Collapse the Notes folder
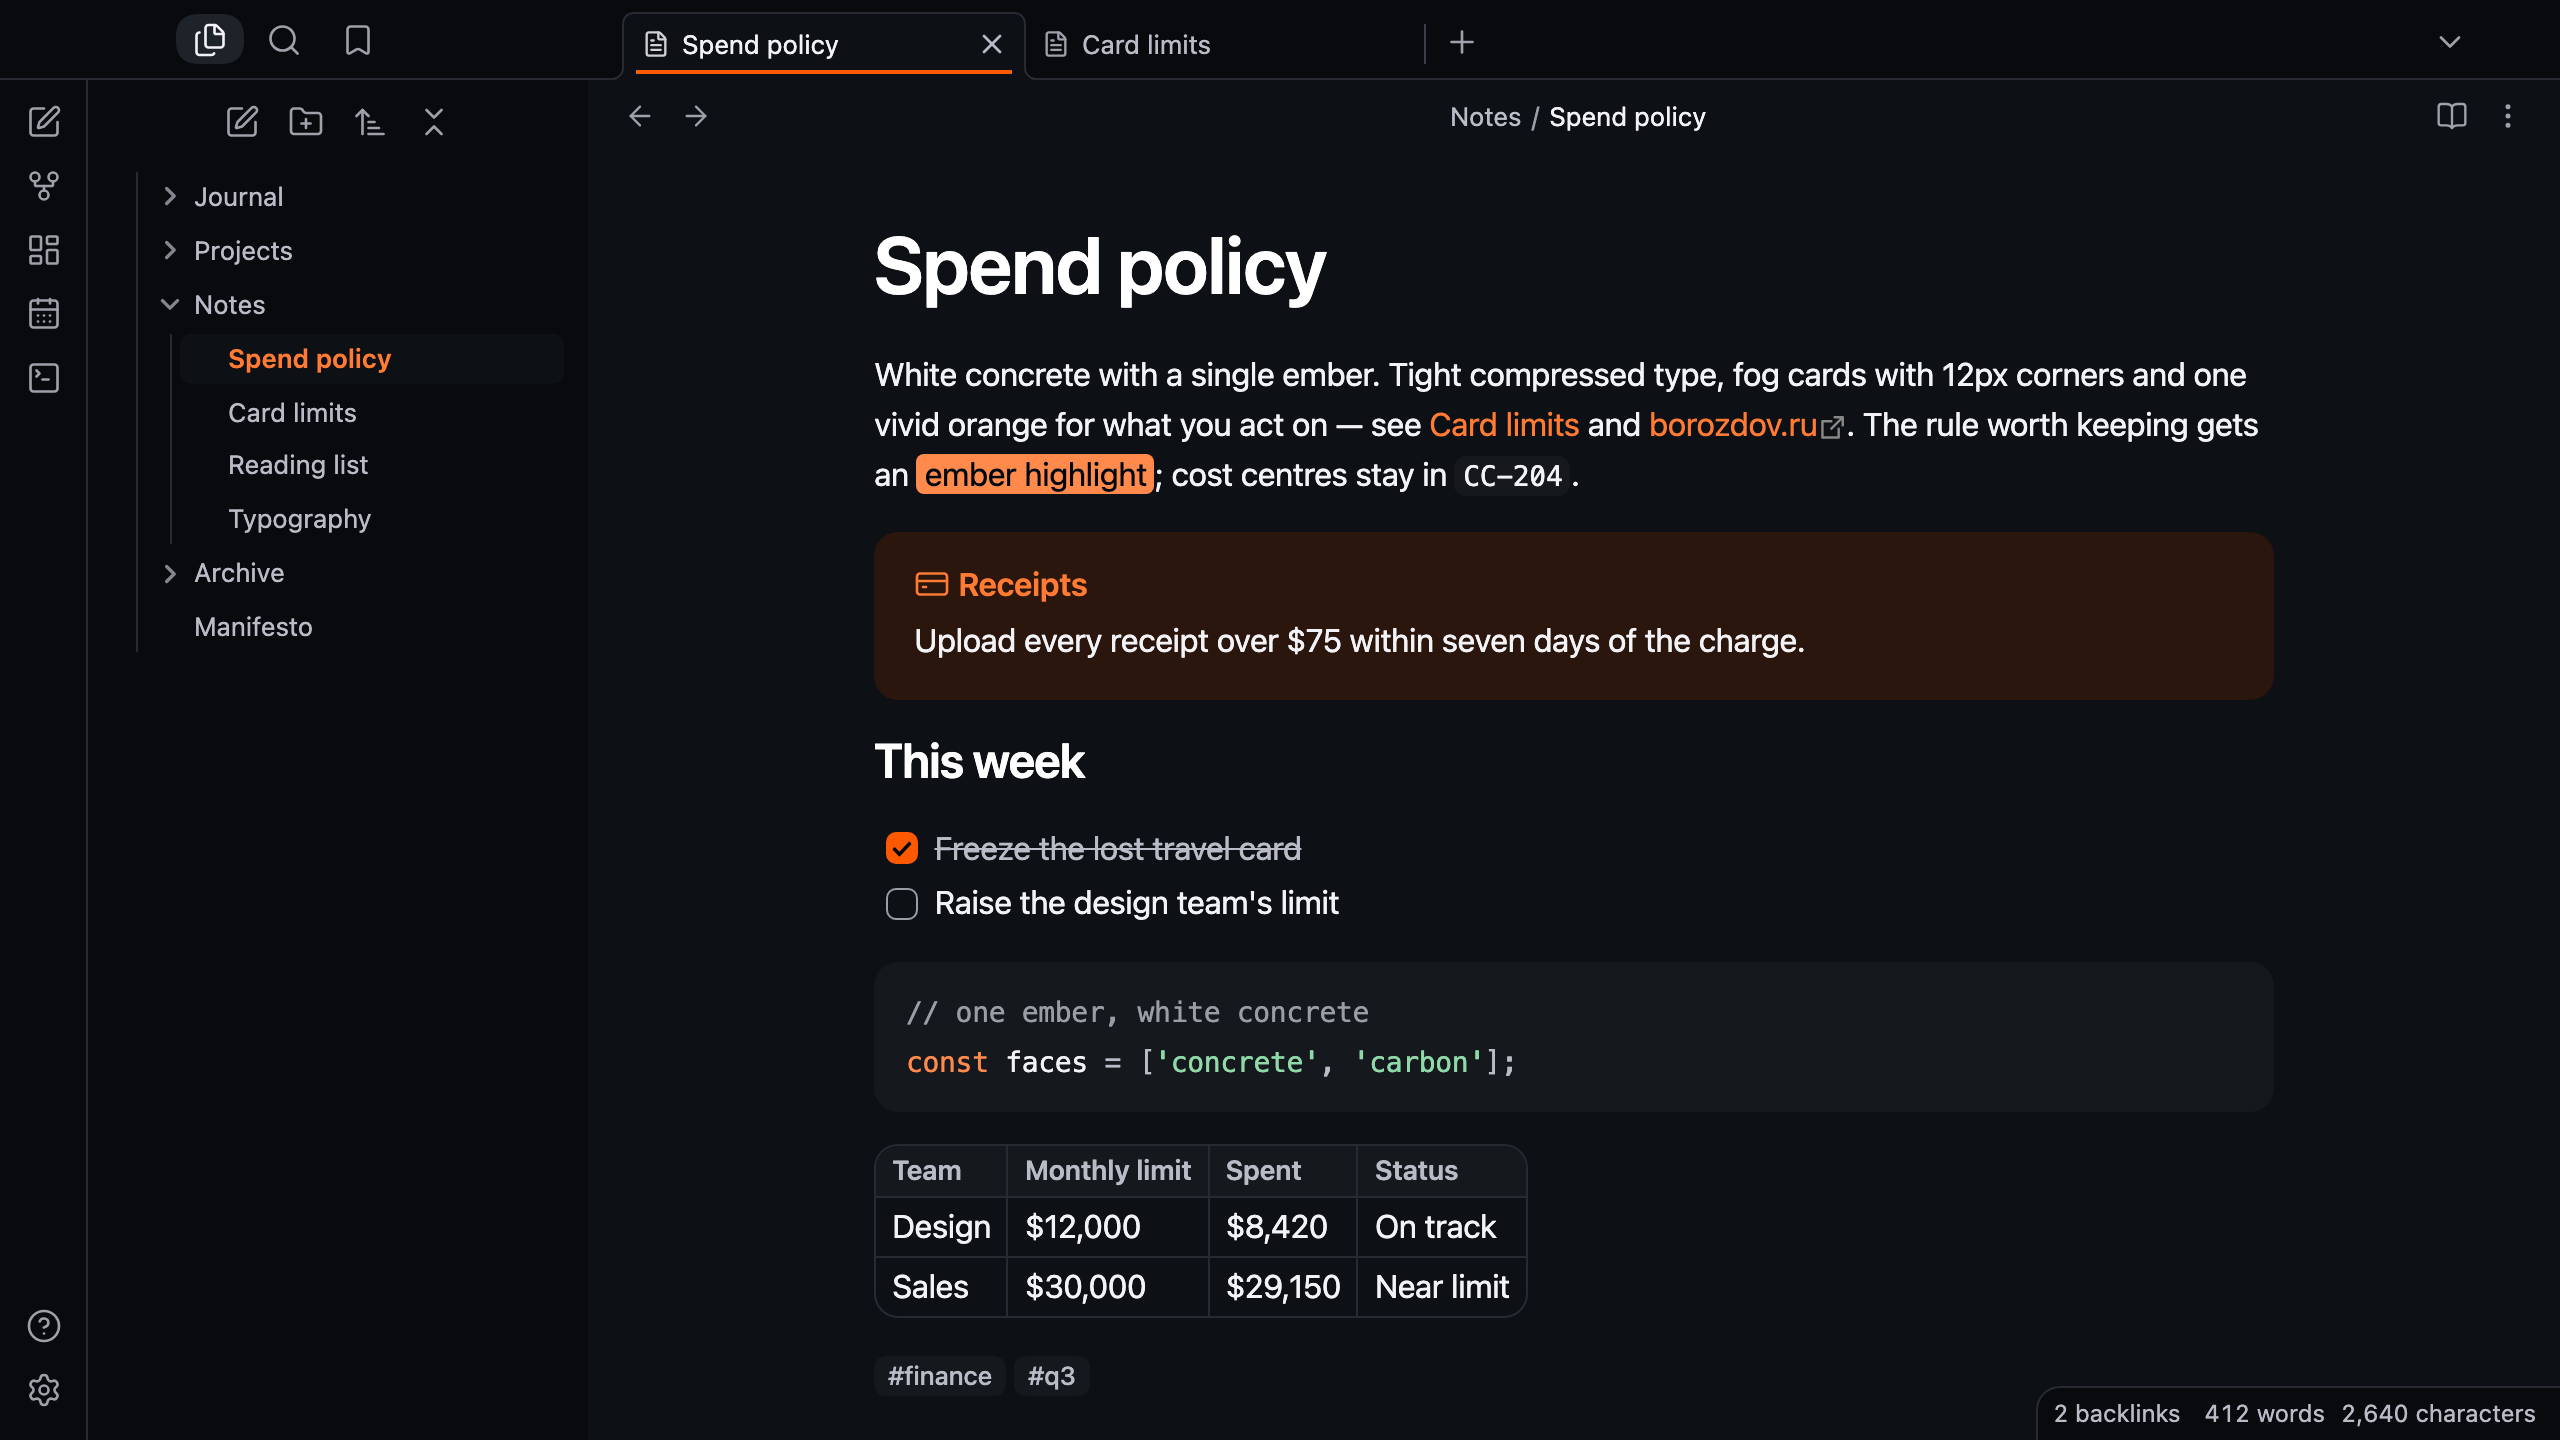2560x1440 pixels. 170,304
